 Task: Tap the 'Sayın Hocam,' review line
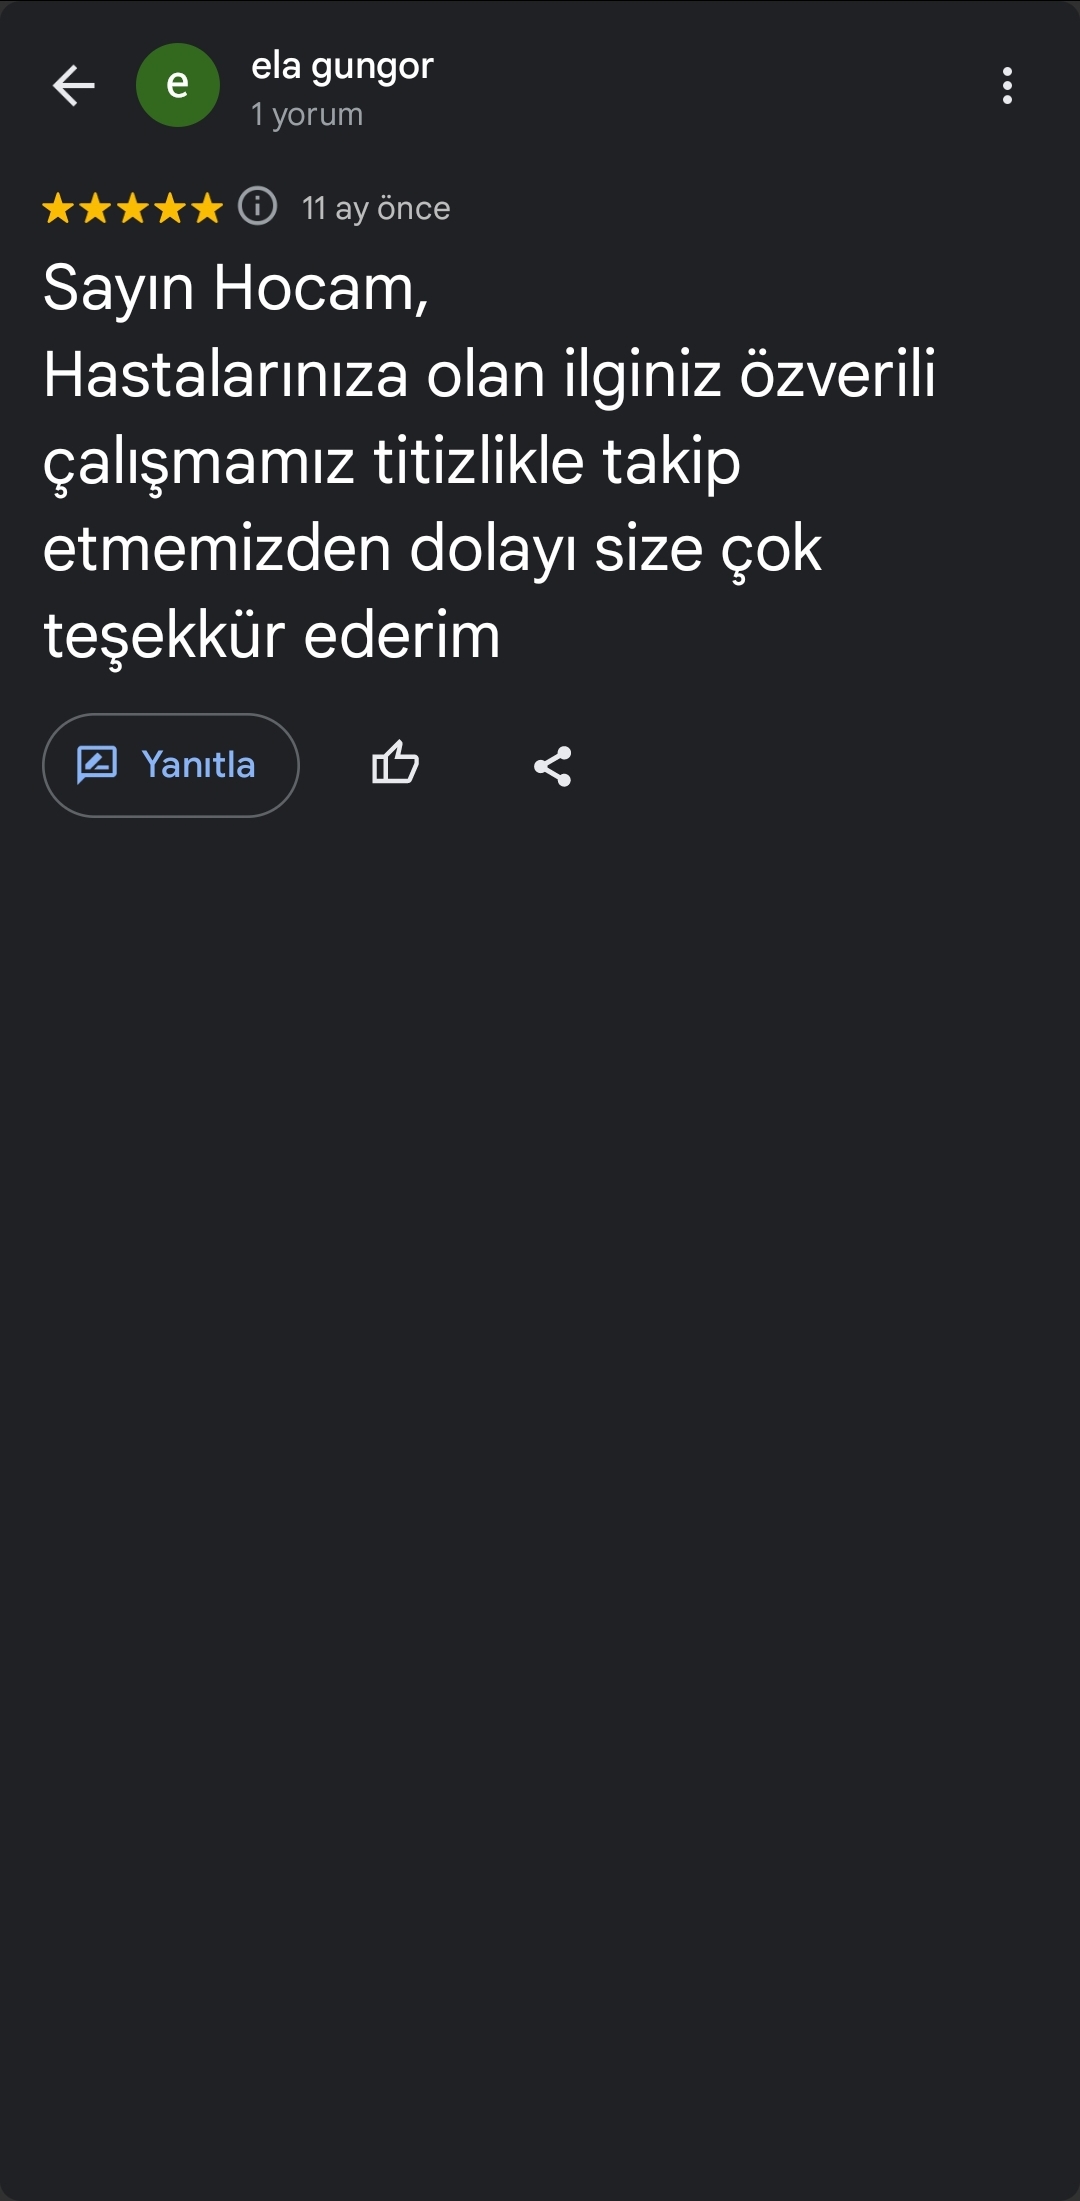point(236,289)
